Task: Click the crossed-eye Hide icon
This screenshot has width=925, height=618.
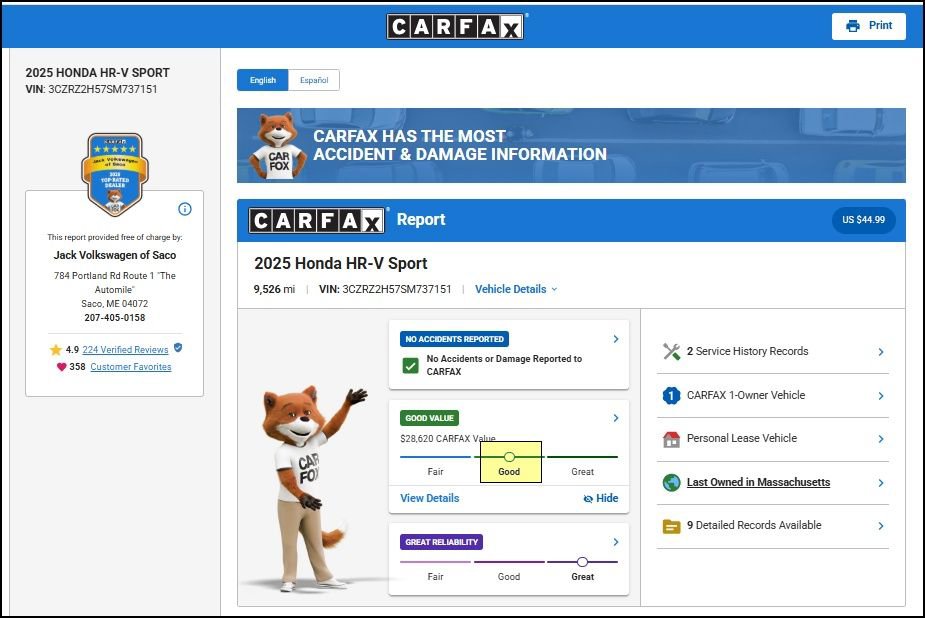Action: coord(588,499)
